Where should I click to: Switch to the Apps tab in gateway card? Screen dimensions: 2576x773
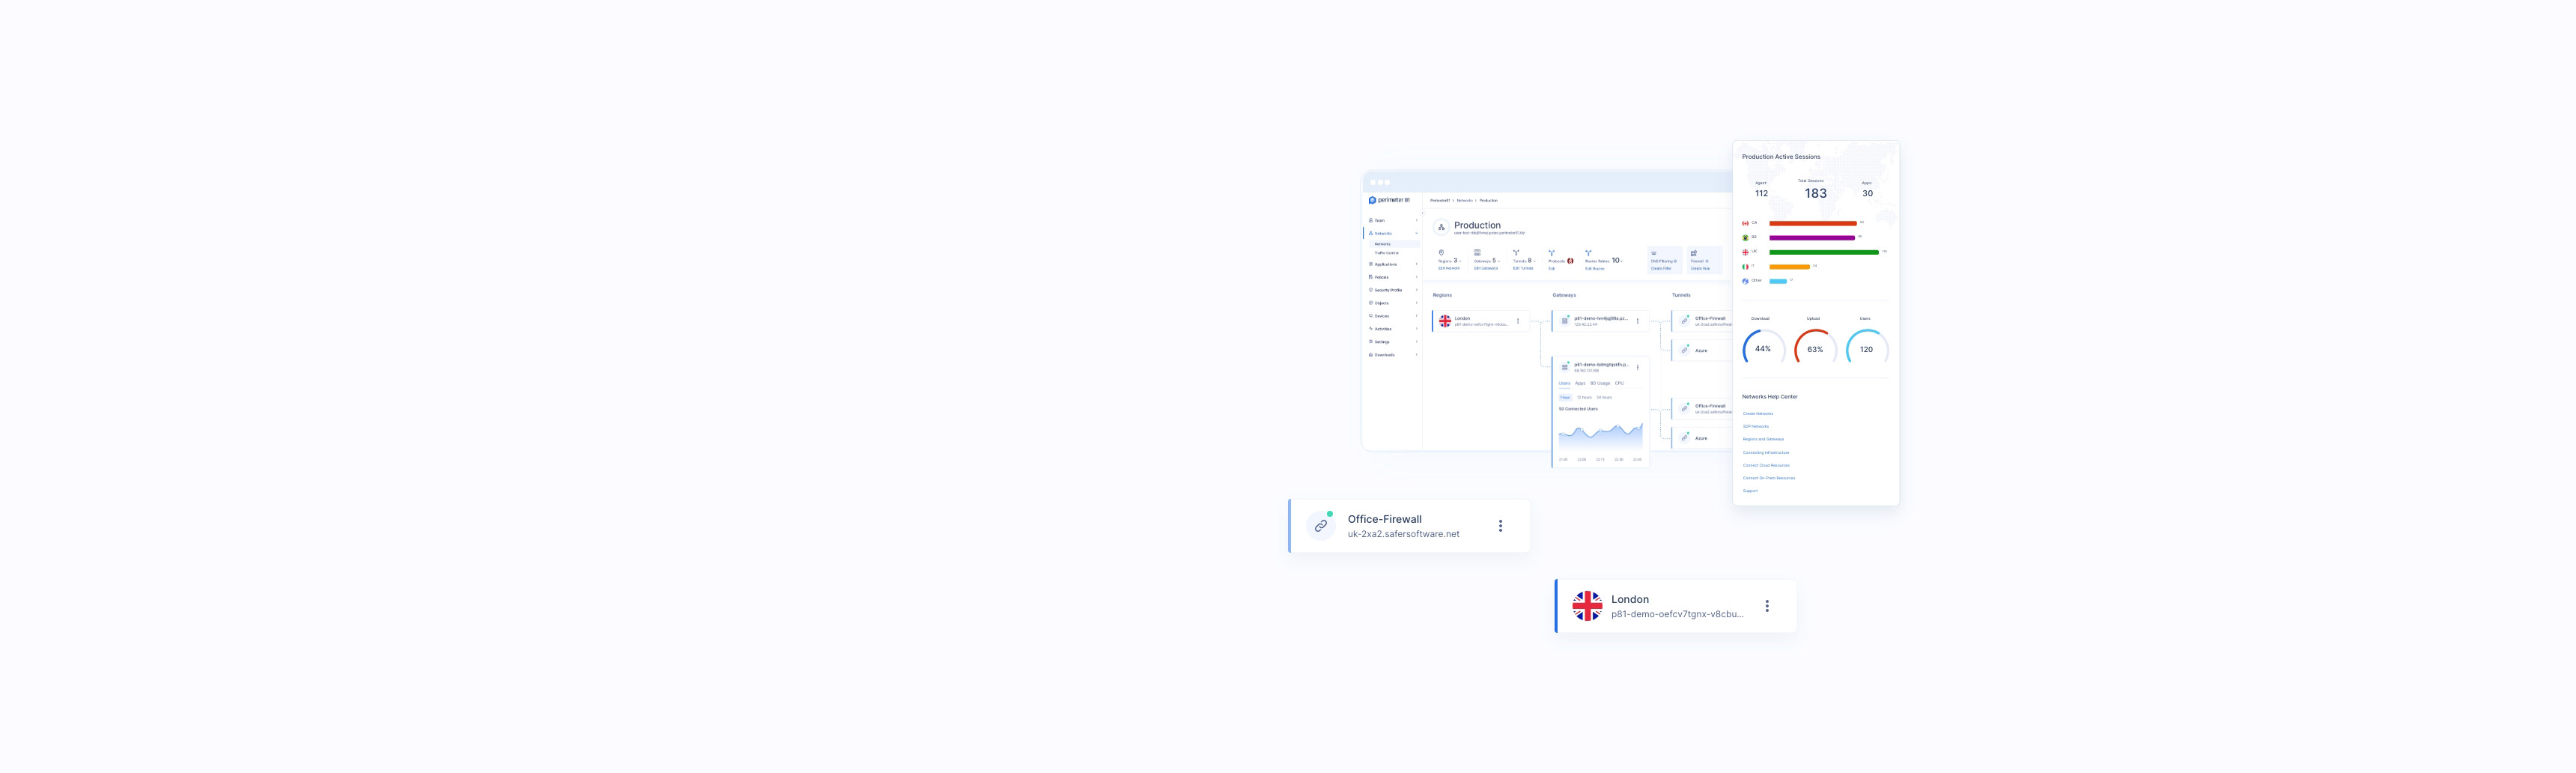1580,383
